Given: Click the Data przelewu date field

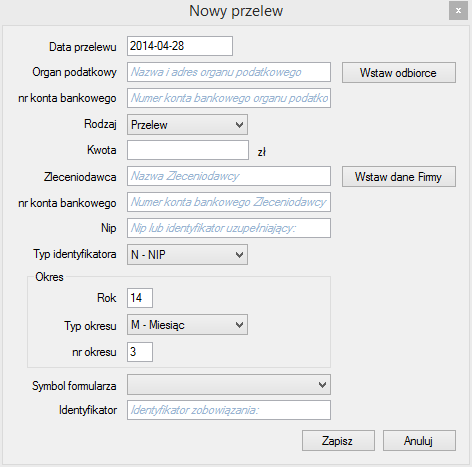Looking at the screenshot, I should [180, 46].
